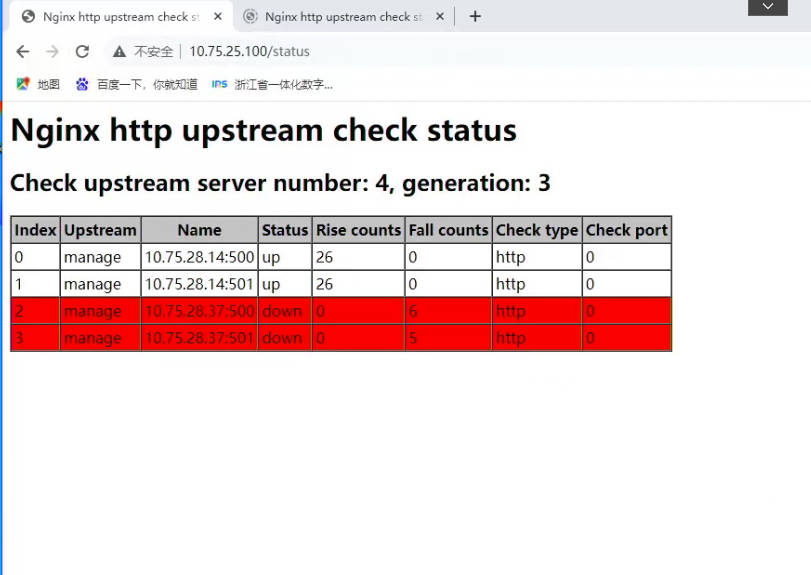811x575 pixels.
Task: Click fall count 6 in row 2
Action: click(x=413, y=311)
